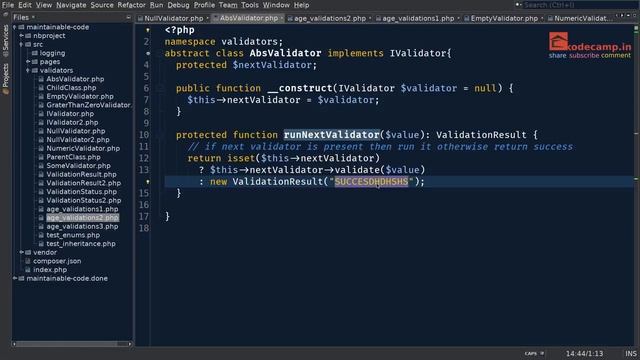Click the INS insert mode indicator
This screenshot has height=360, width=640.
tap(631, 353)
